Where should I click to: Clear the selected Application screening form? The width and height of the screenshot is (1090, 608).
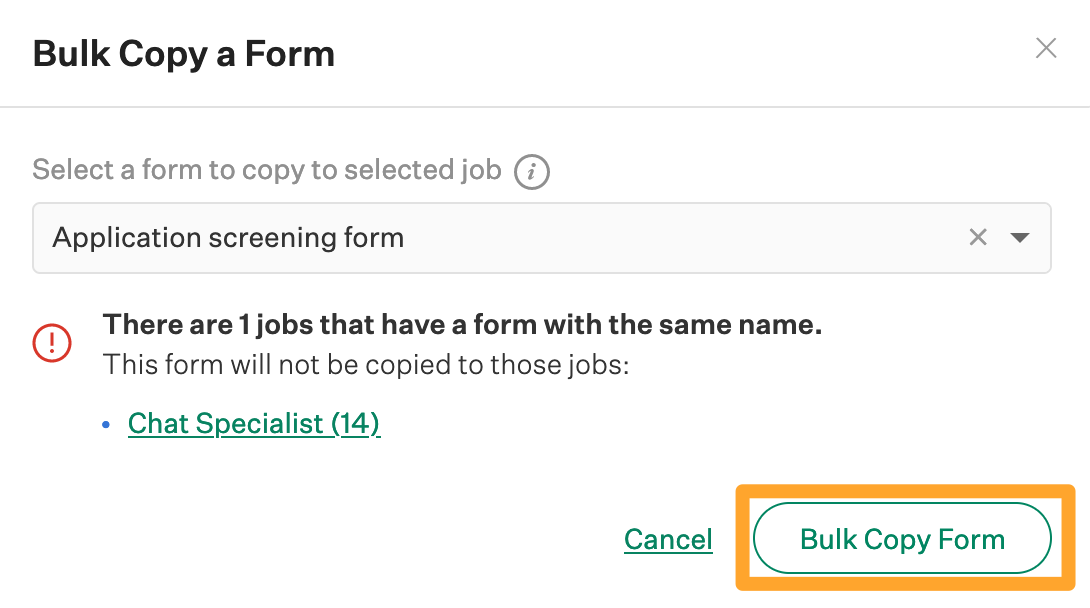[978, 237]
